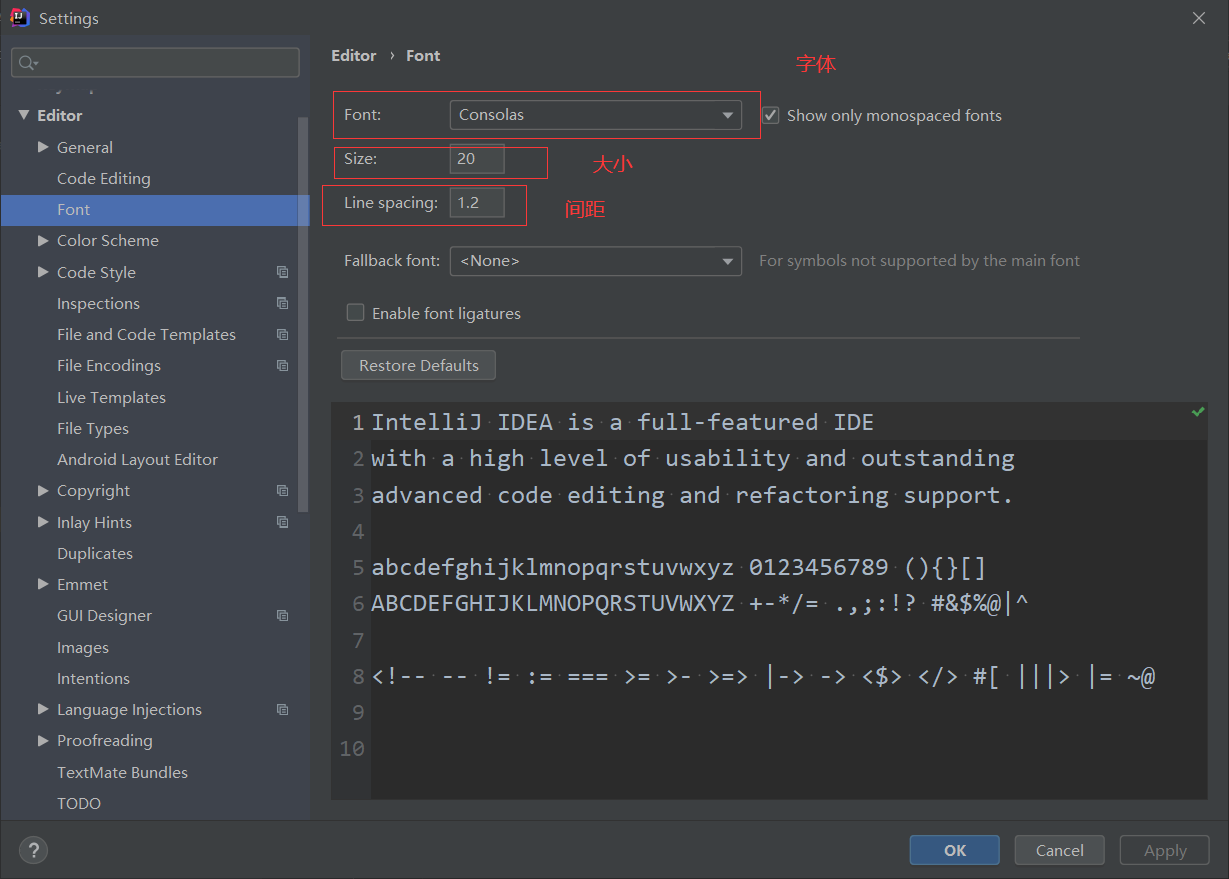Click the project-level icon beside Inspections
Screen dimensions: 1229x879
283,303
